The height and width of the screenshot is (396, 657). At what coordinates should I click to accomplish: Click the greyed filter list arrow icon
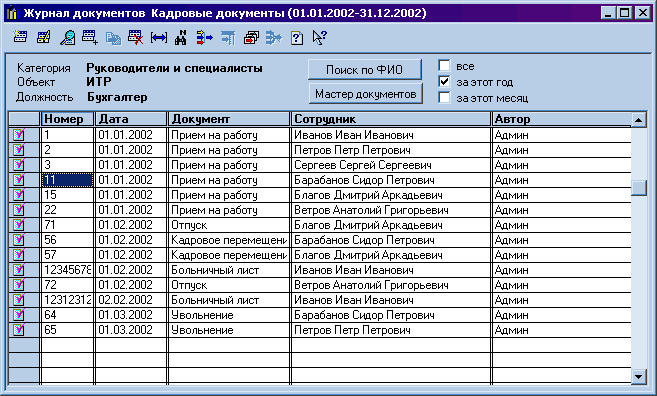click(x=228, y=38)
